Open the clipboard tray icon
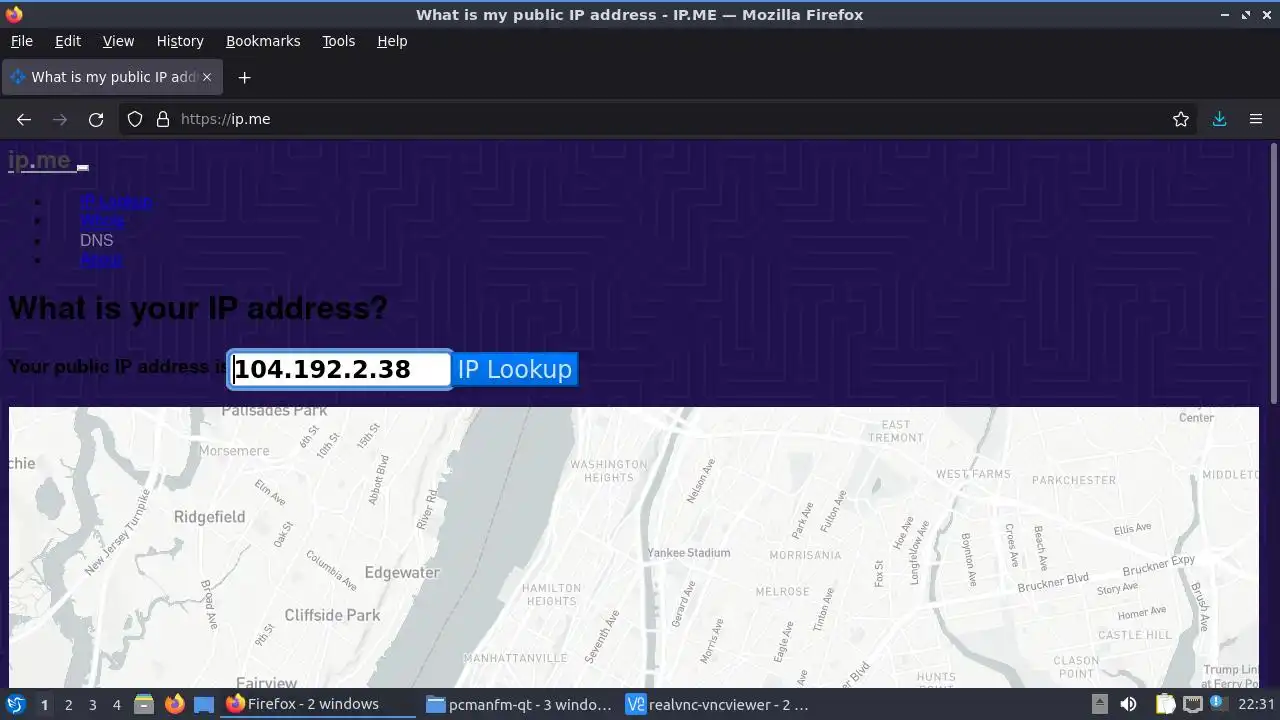 1165,704
